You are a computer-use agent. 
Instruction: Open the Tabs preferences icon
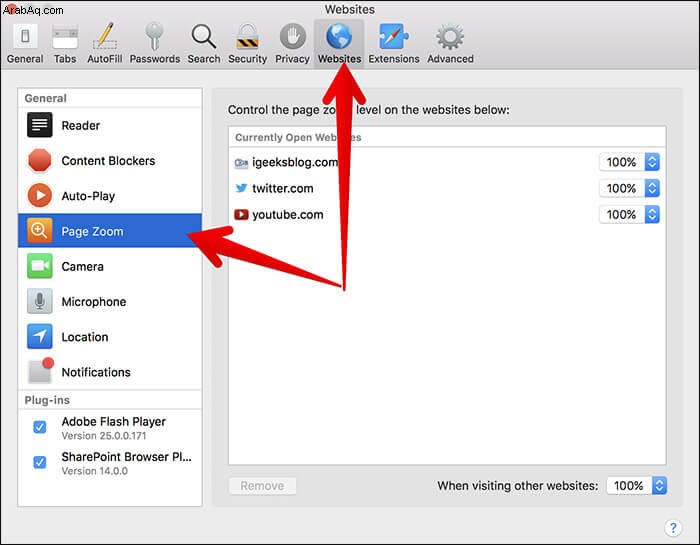[x=65, y=37]
